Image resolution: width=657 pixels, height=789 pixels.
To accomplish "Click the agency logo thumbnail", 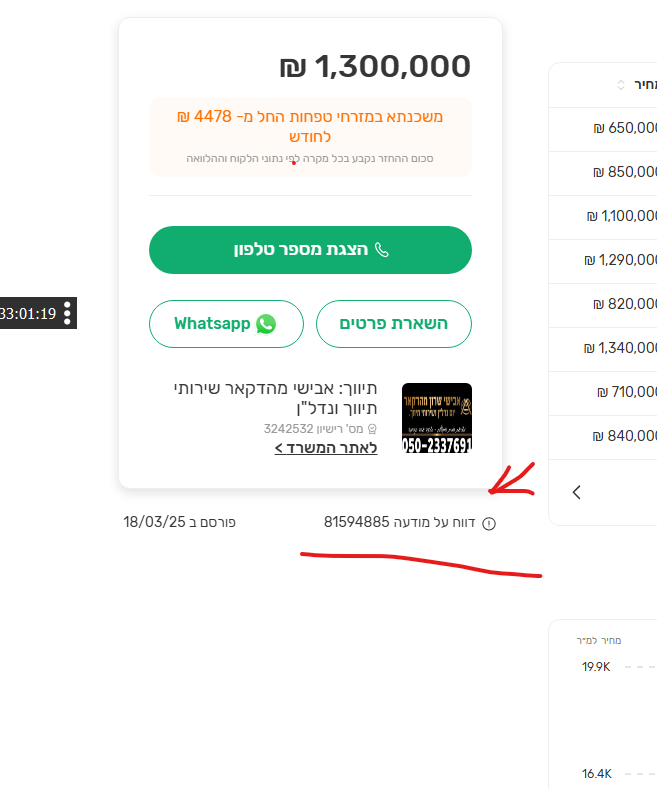I will tap(437, 419).
